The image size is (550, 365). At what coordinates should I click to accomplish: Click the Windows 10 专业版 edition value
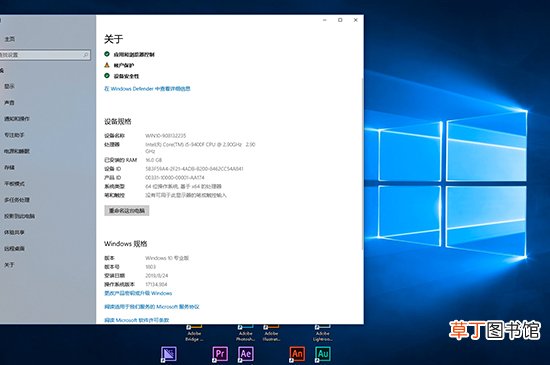point(167,258)
